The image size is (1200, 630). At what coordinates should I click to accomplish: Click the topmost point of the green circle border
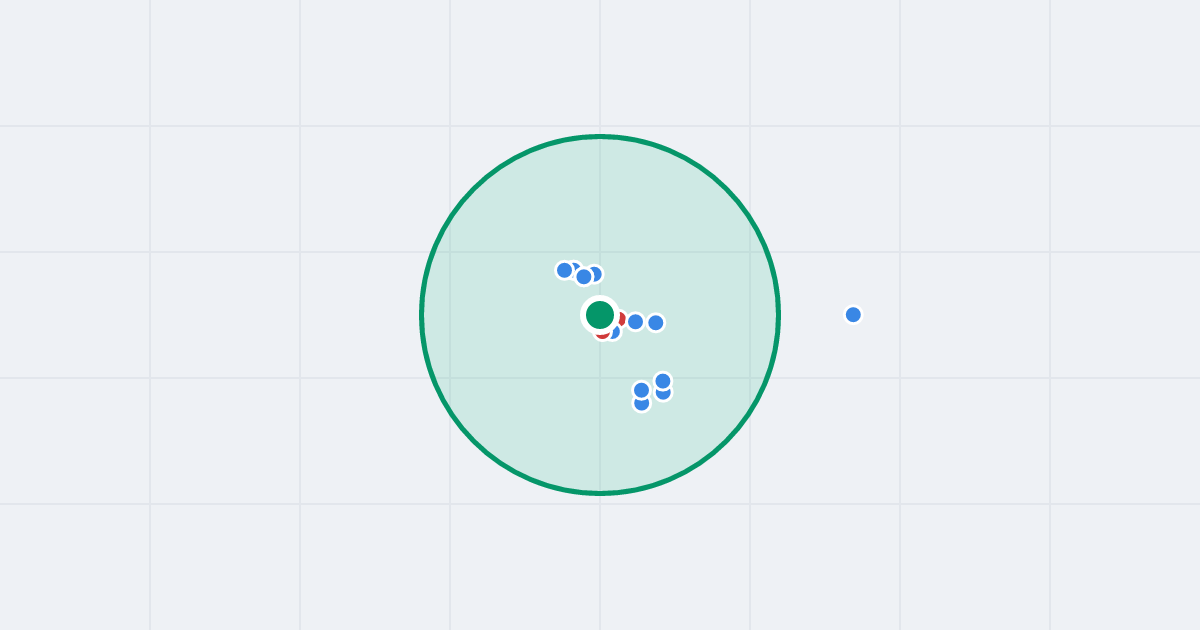coord(600,136)
